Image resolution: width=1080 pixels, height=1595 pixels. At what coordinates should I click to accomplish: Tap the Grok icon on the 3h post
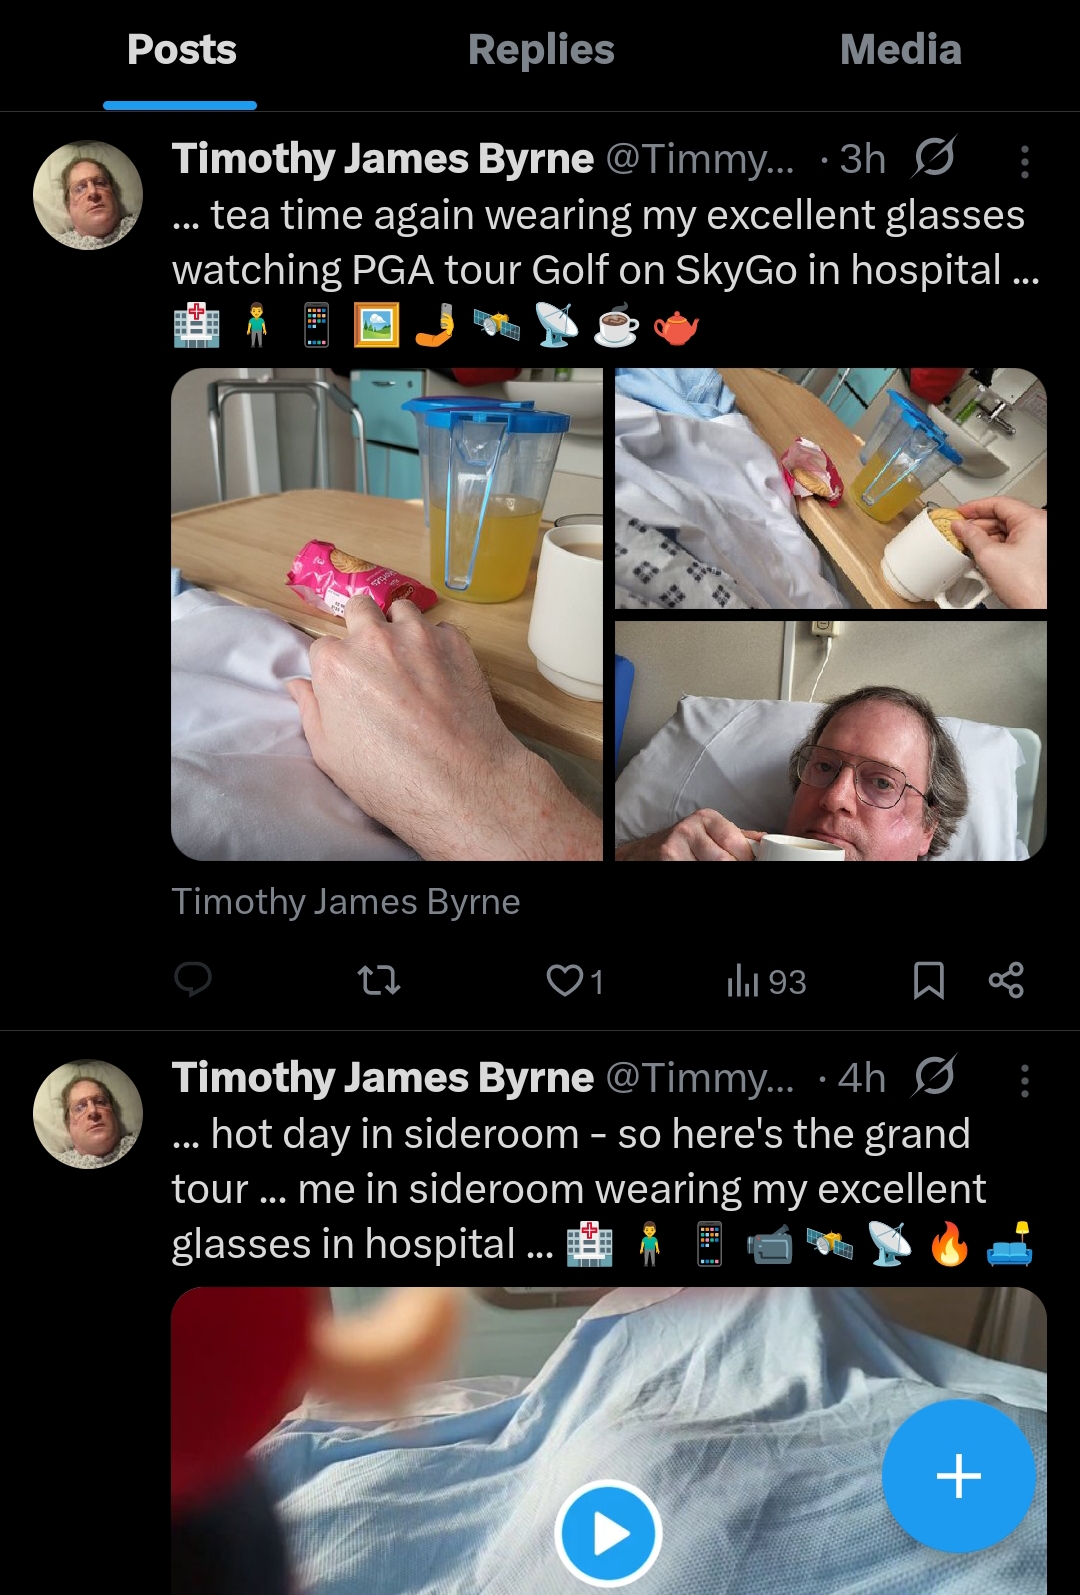tap(934, 157)
